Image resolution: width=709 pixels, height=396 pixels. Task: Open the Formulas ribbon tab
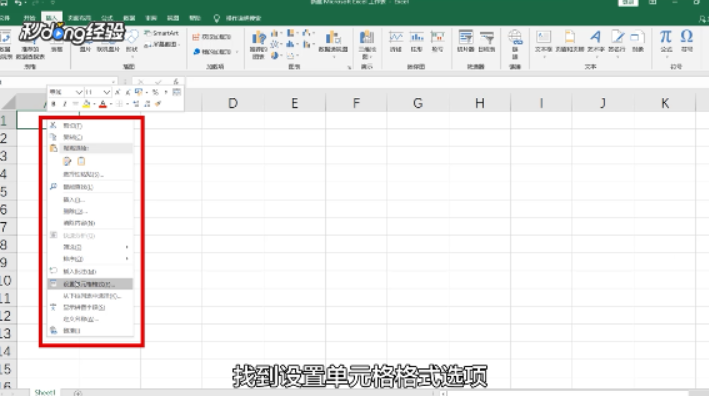pyautogui.click(x=107, y=18)
